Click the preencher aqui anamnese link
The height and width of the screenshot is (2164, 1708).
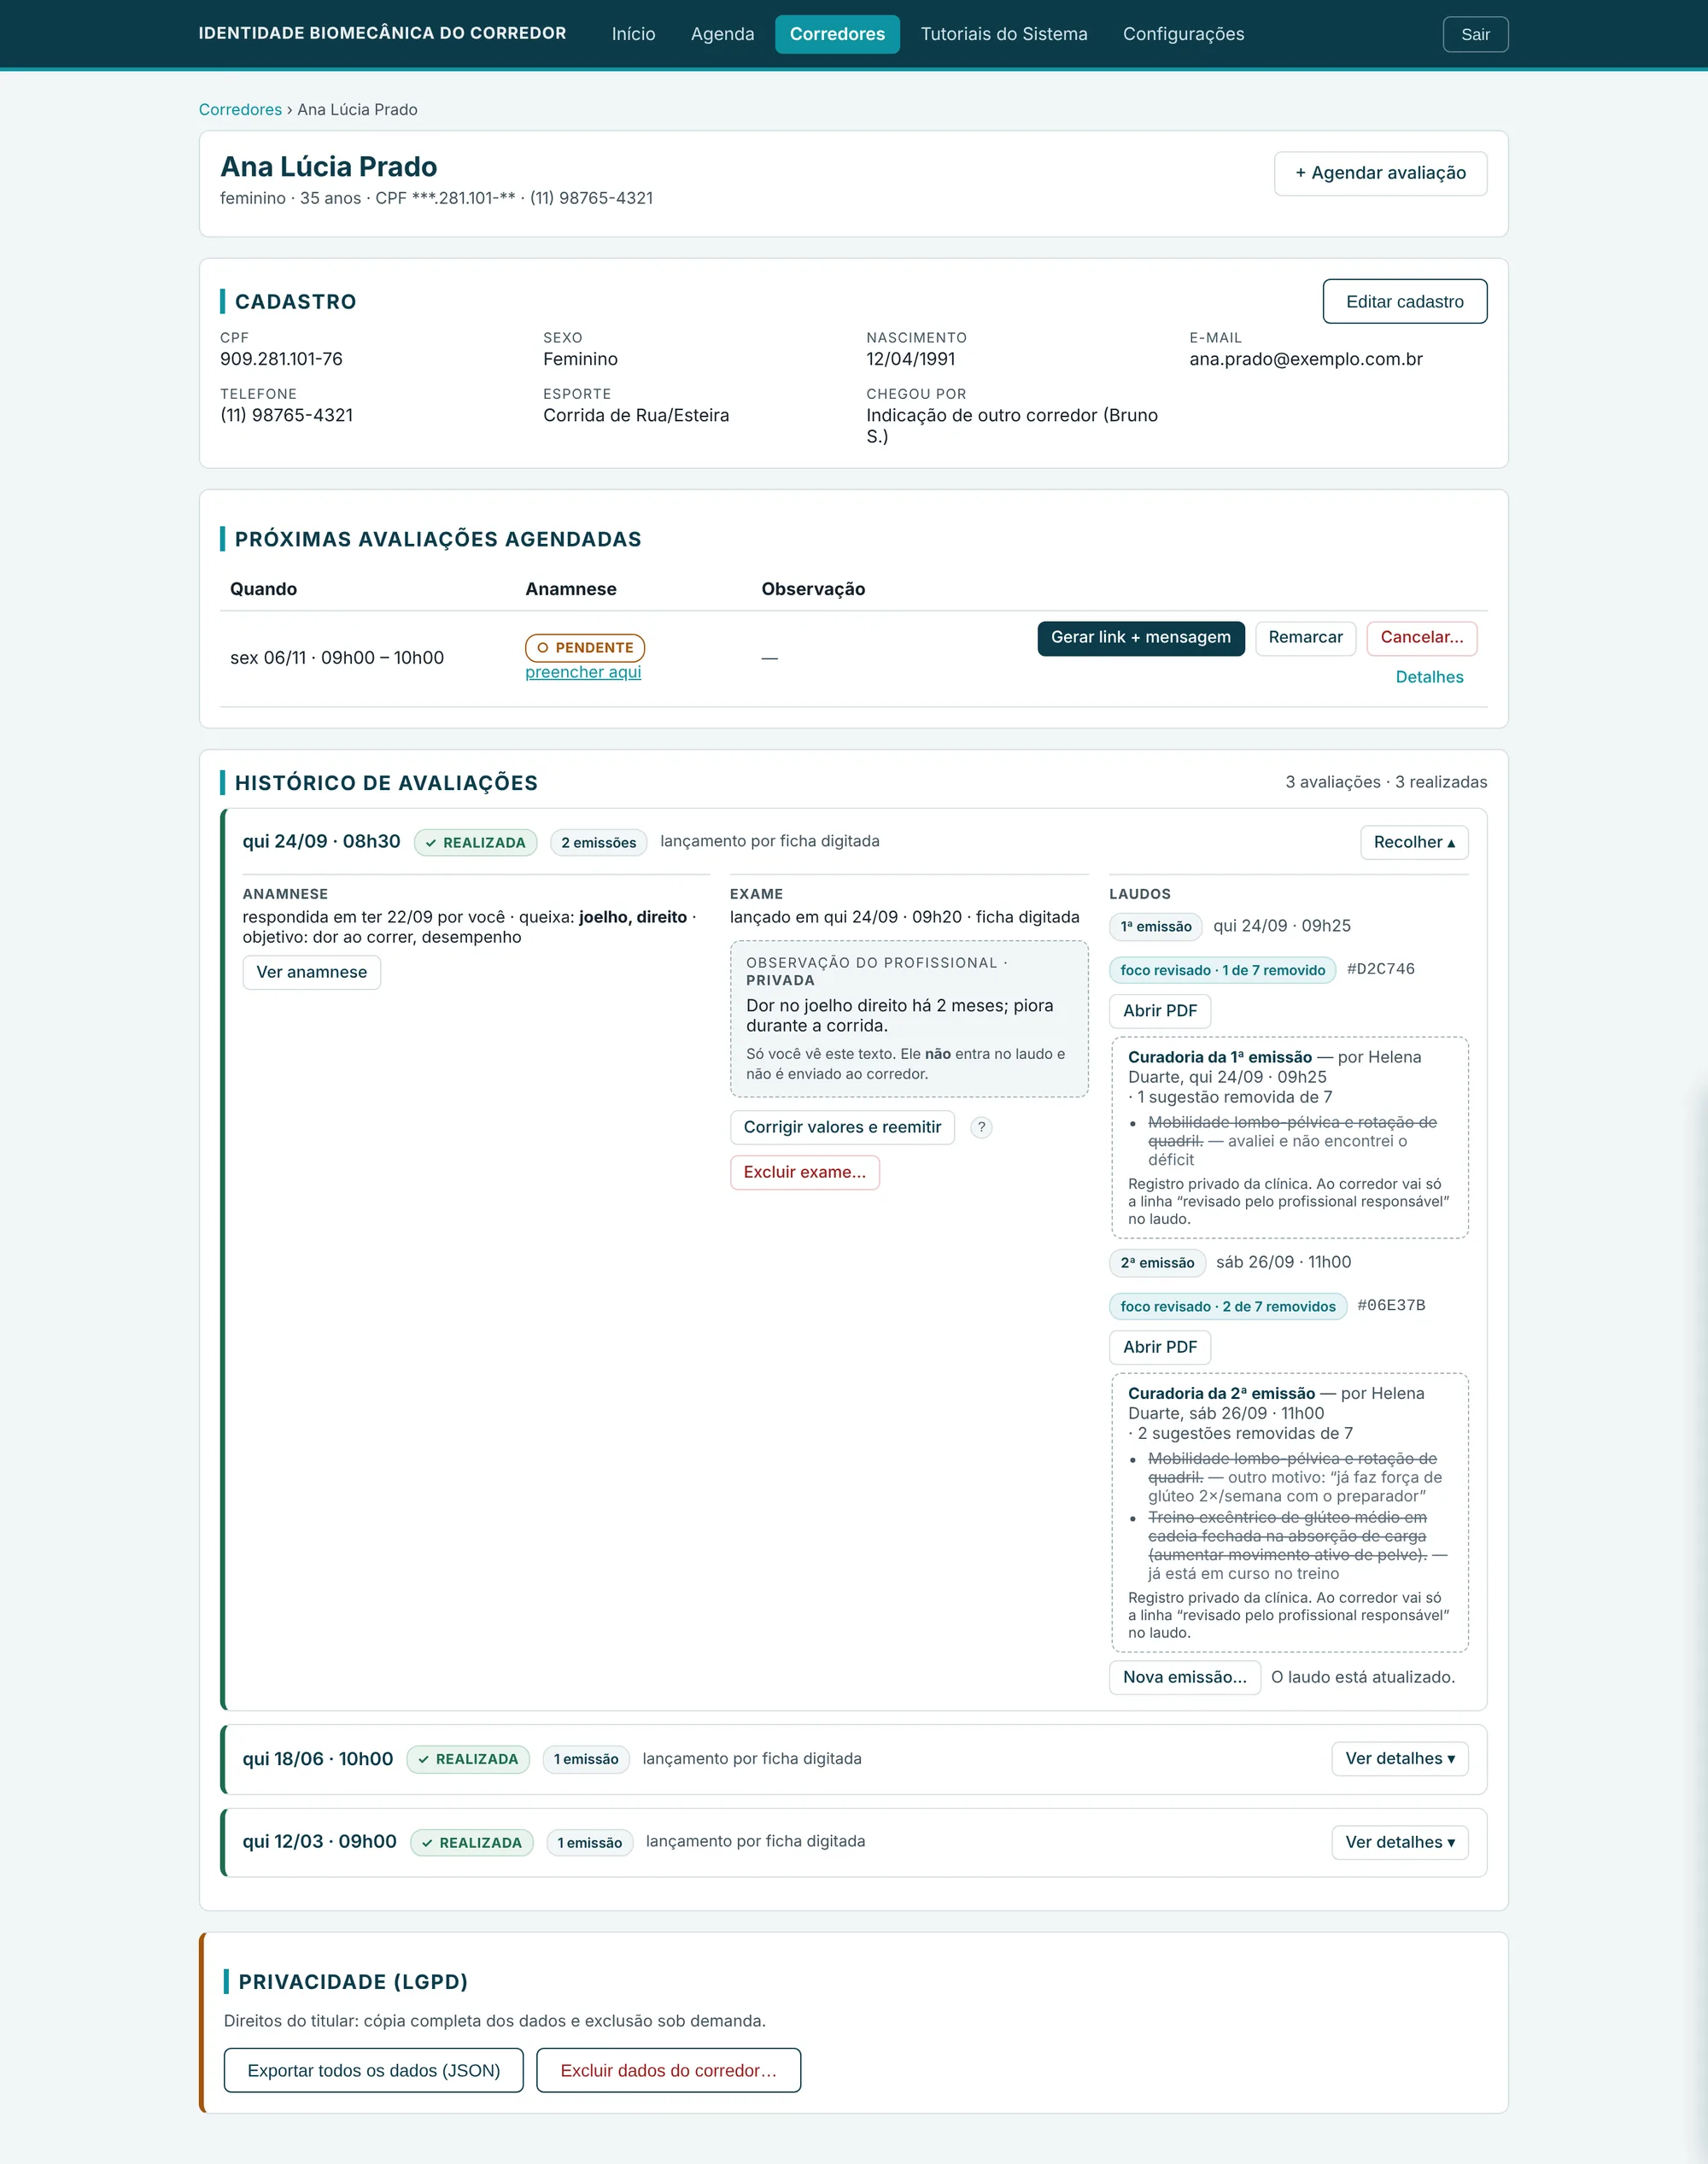(583, 672)
